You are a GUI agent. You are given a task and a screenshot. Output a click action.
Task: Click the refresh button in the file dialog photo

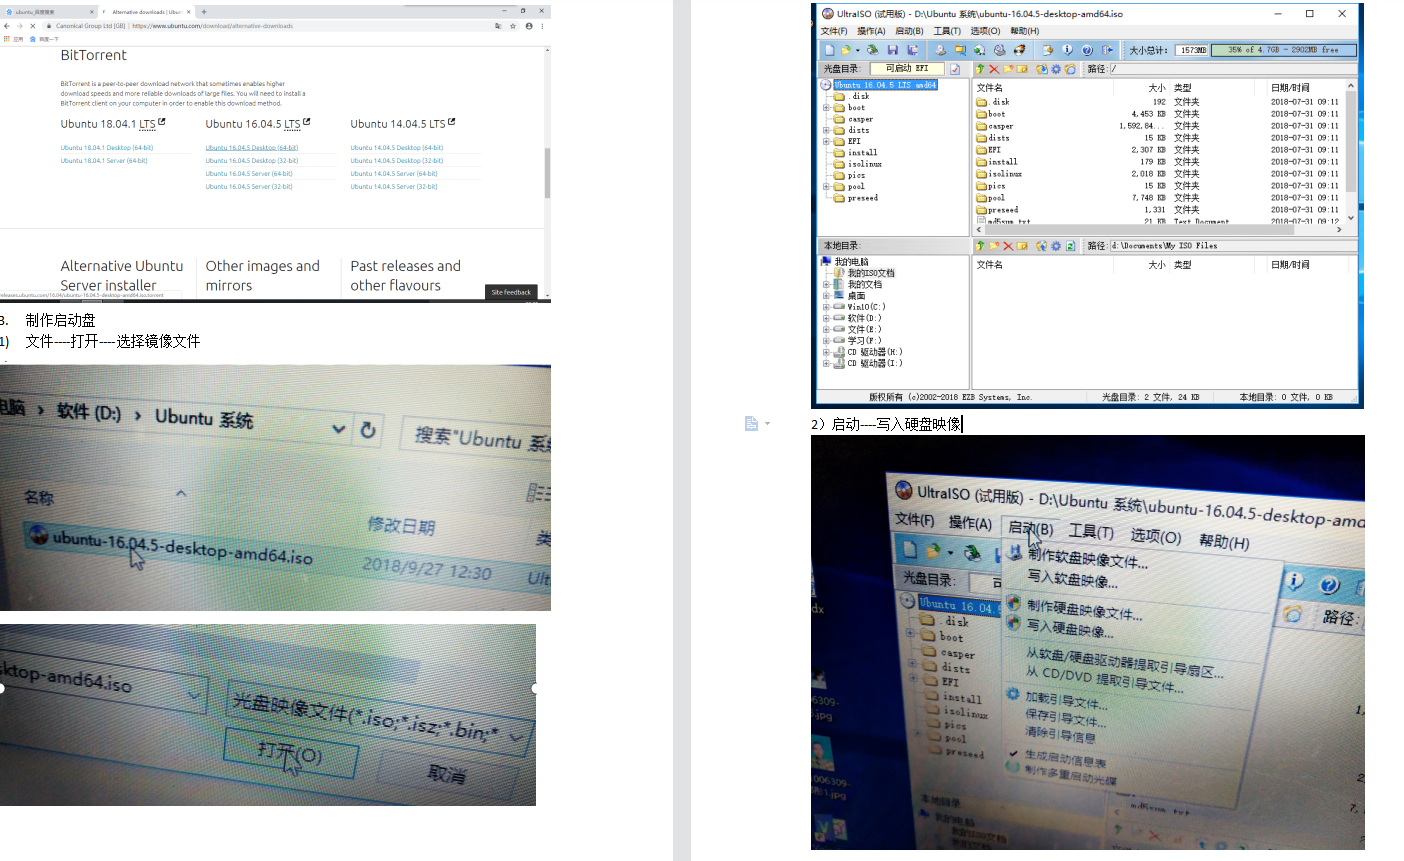click(x=368, y=430)
